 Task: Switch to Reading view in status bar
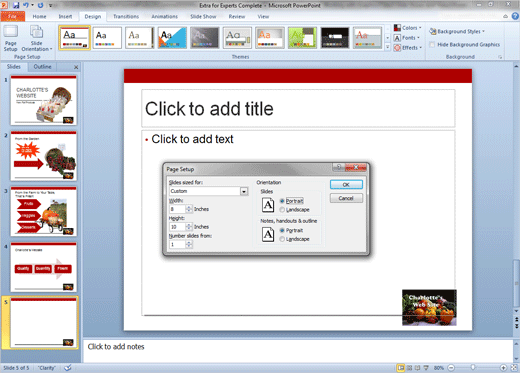[418, 368]
